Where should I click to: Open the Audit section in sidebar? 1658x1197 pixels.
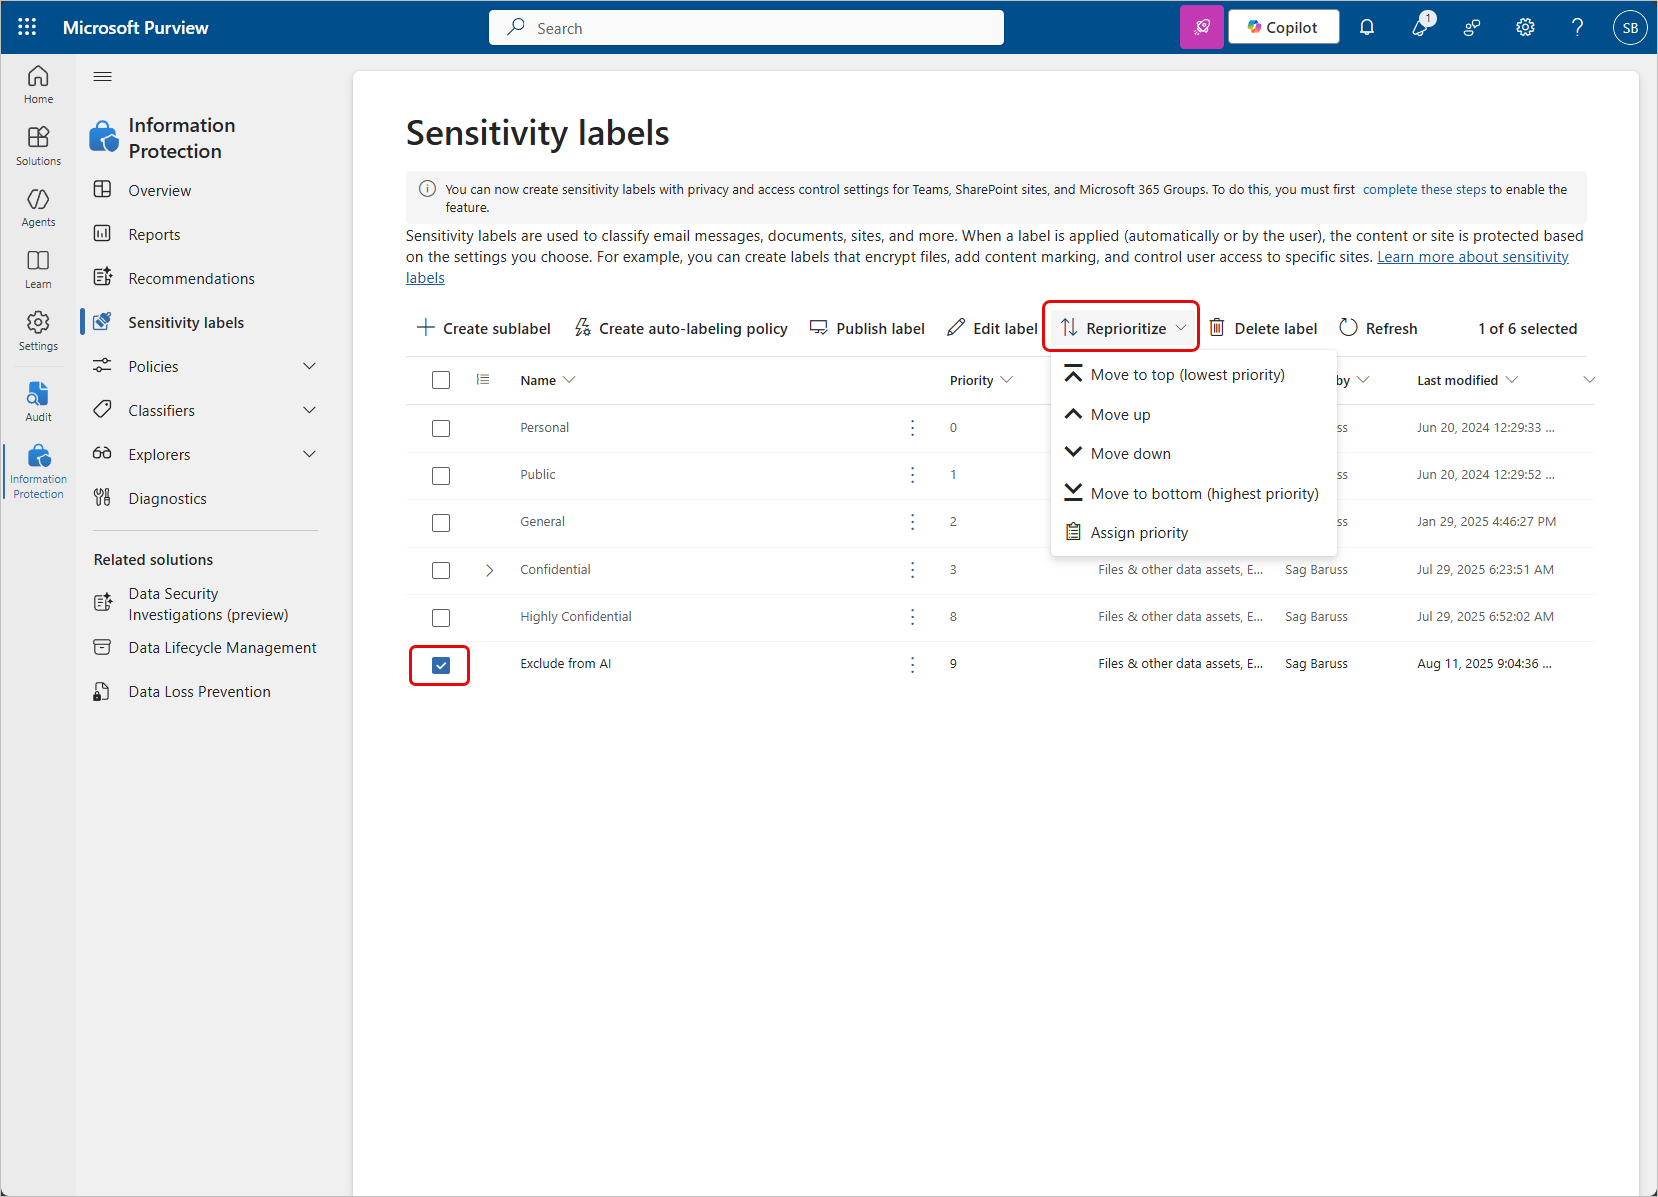click(38, 401)
